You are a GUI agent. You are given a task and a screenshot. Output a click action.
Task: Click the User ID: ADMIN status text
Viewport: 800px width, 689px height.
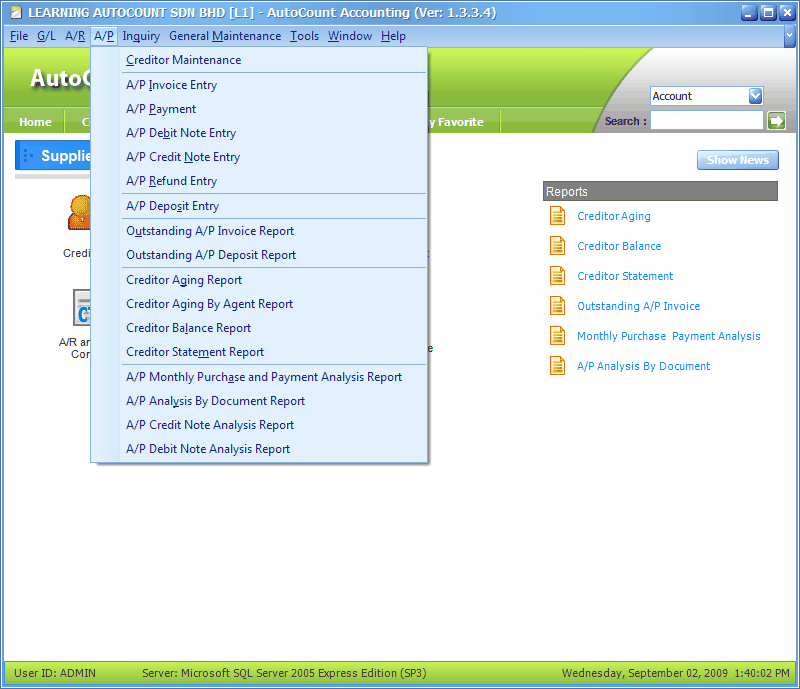pyautogui.click(x=55, y=673)
